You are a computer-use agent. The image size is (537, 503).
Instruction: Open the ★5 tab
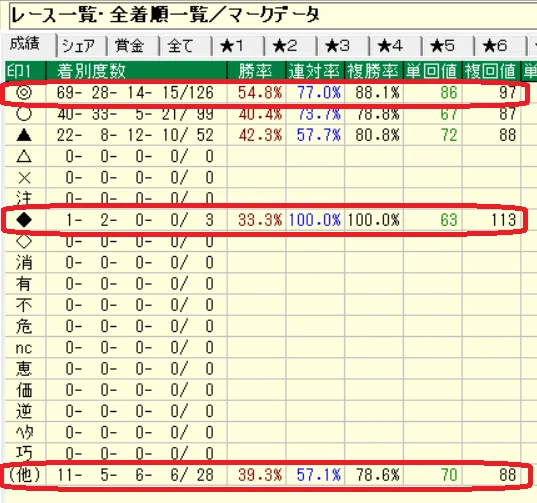click(448, 46)
